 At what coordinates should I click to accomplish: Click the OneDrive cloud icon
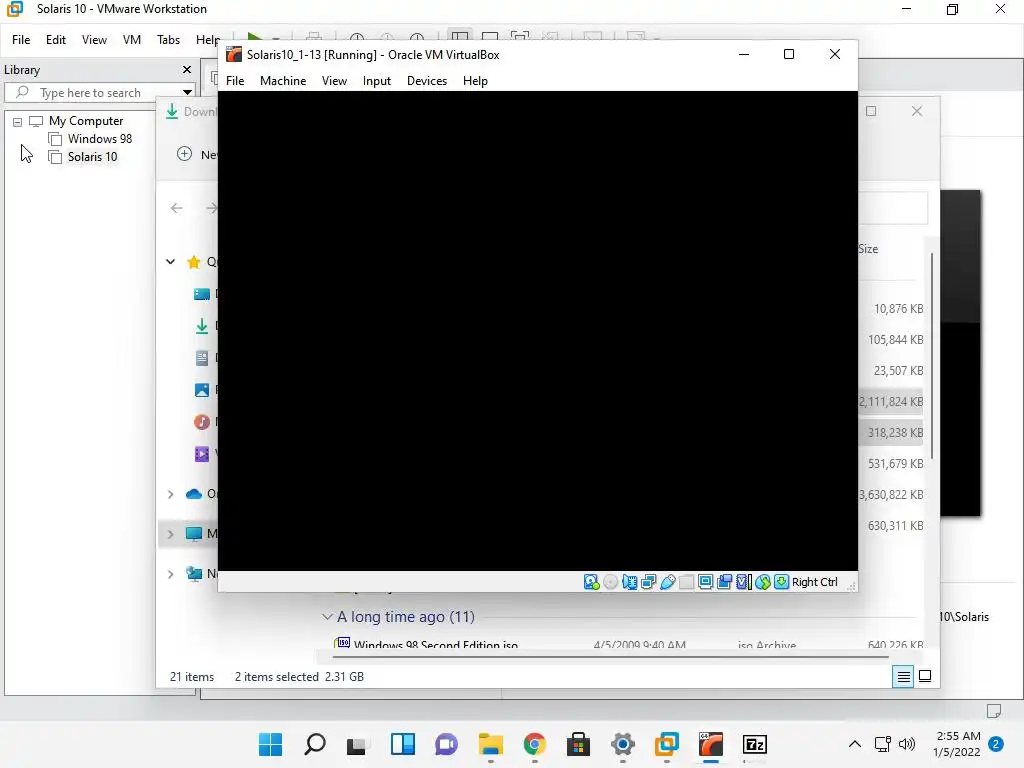(194, 494)
